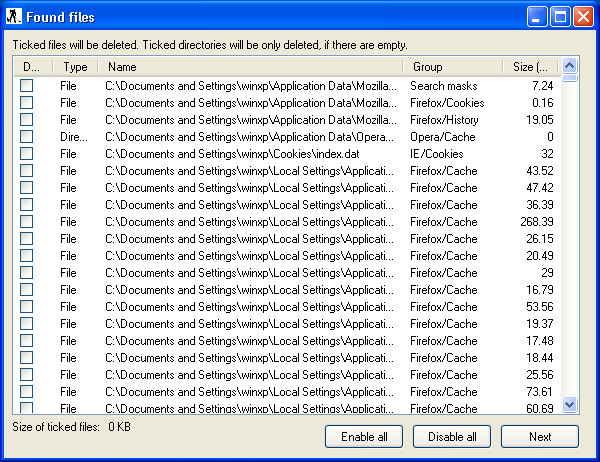Tick the checkbox for the 25.56 size row
Screen dimensions: 600x462
click(x=27, y=375)
